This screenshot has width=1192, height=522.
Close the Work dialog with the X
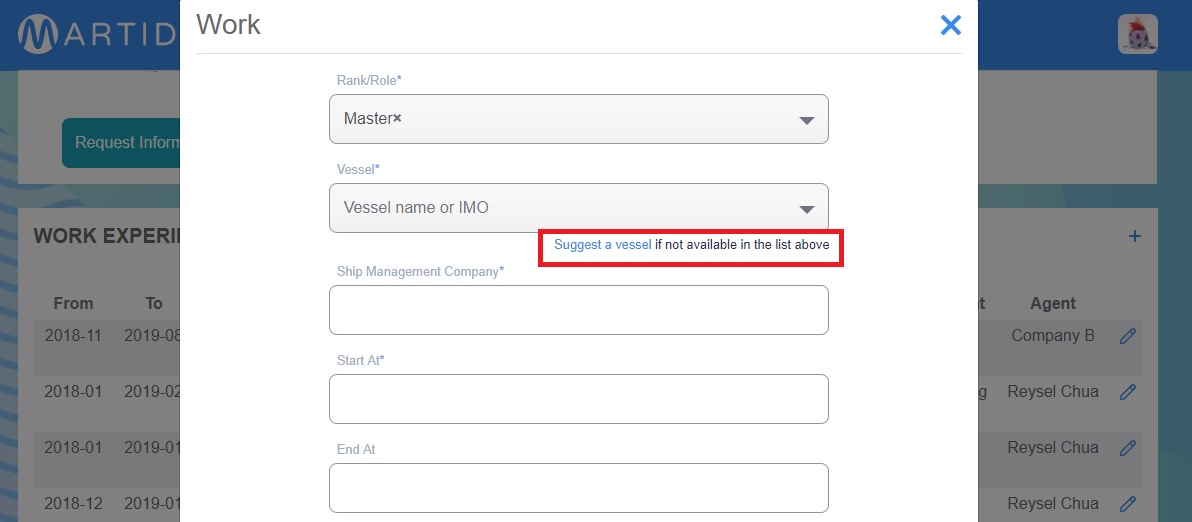(x=950, y=26)
